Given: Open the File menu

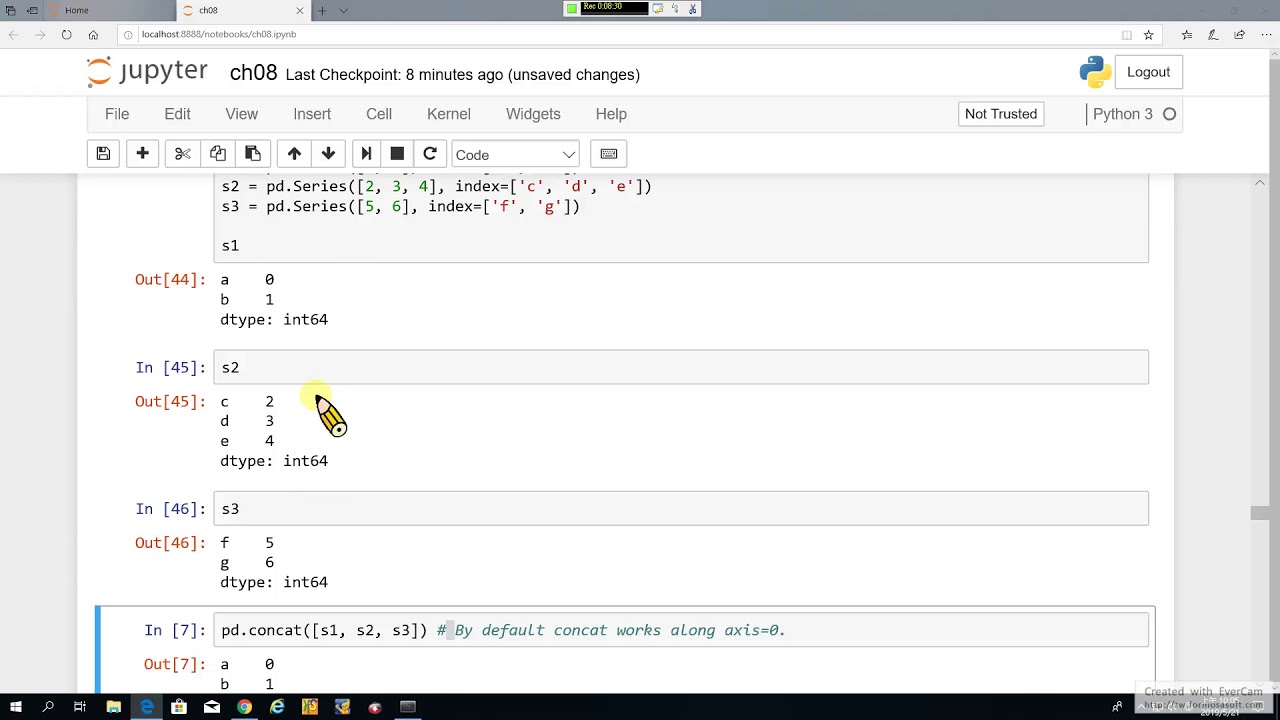Looking at the screenshot, I should click(x=117, y=114).
